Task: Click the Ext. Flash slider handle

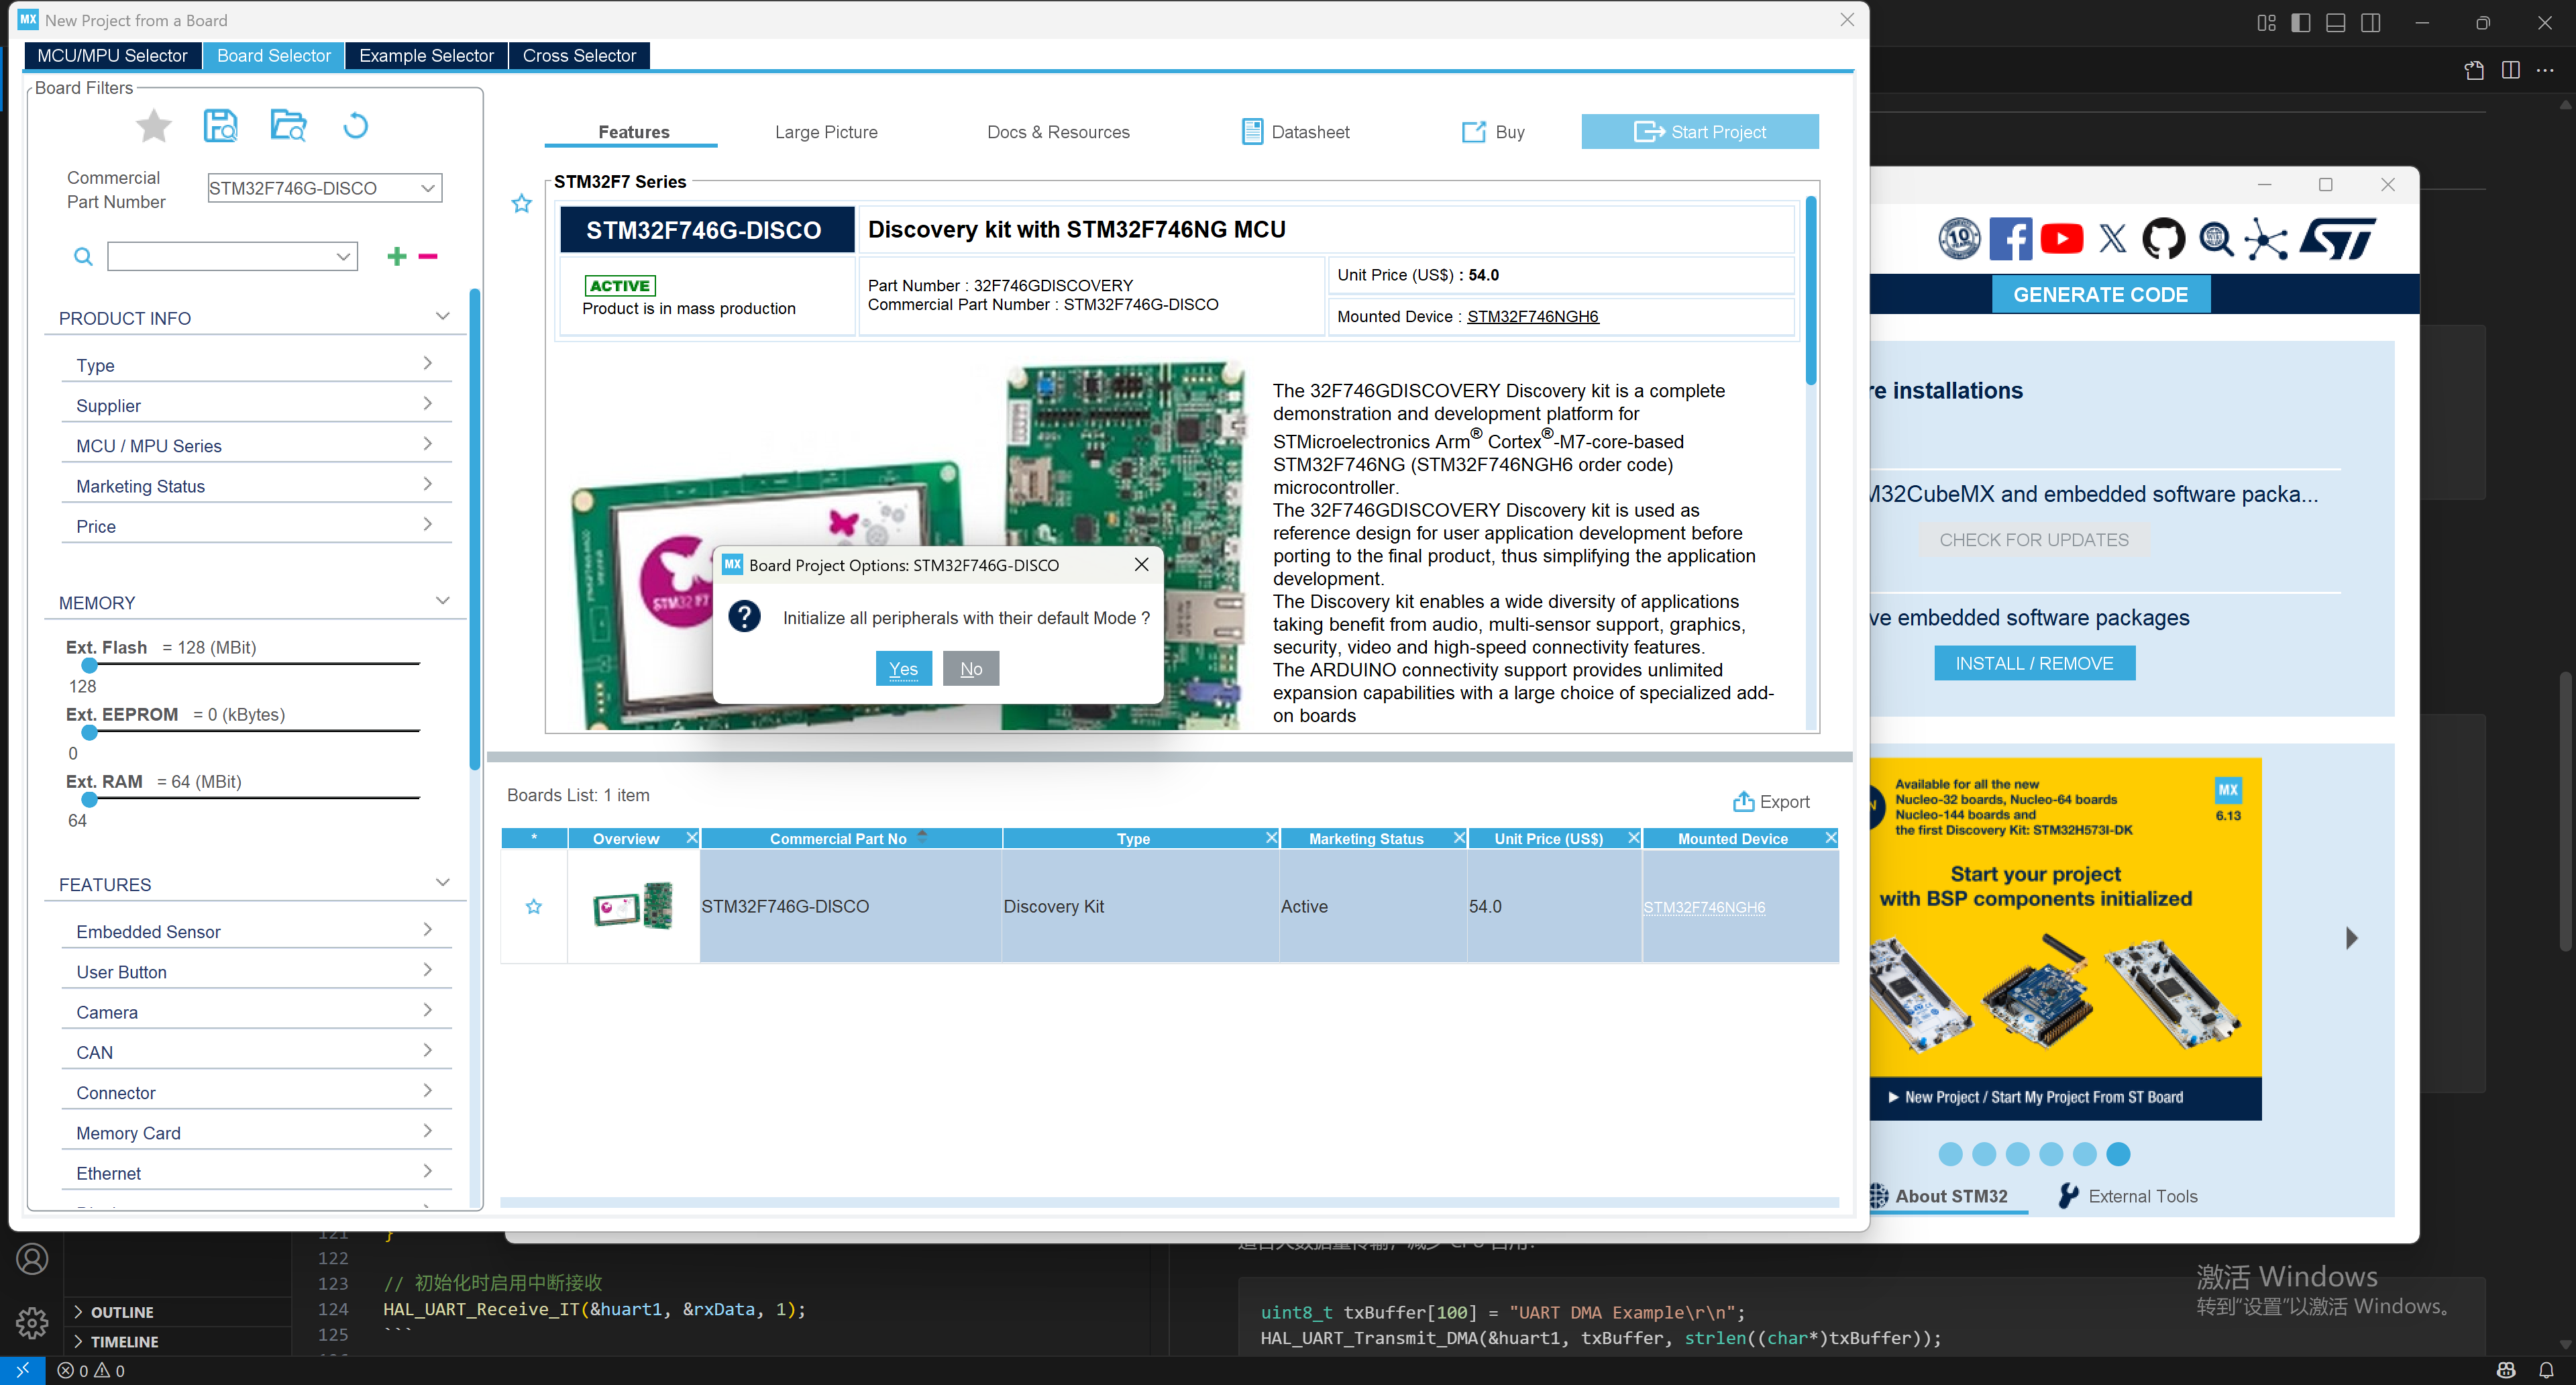Action: tap(89, 665)
